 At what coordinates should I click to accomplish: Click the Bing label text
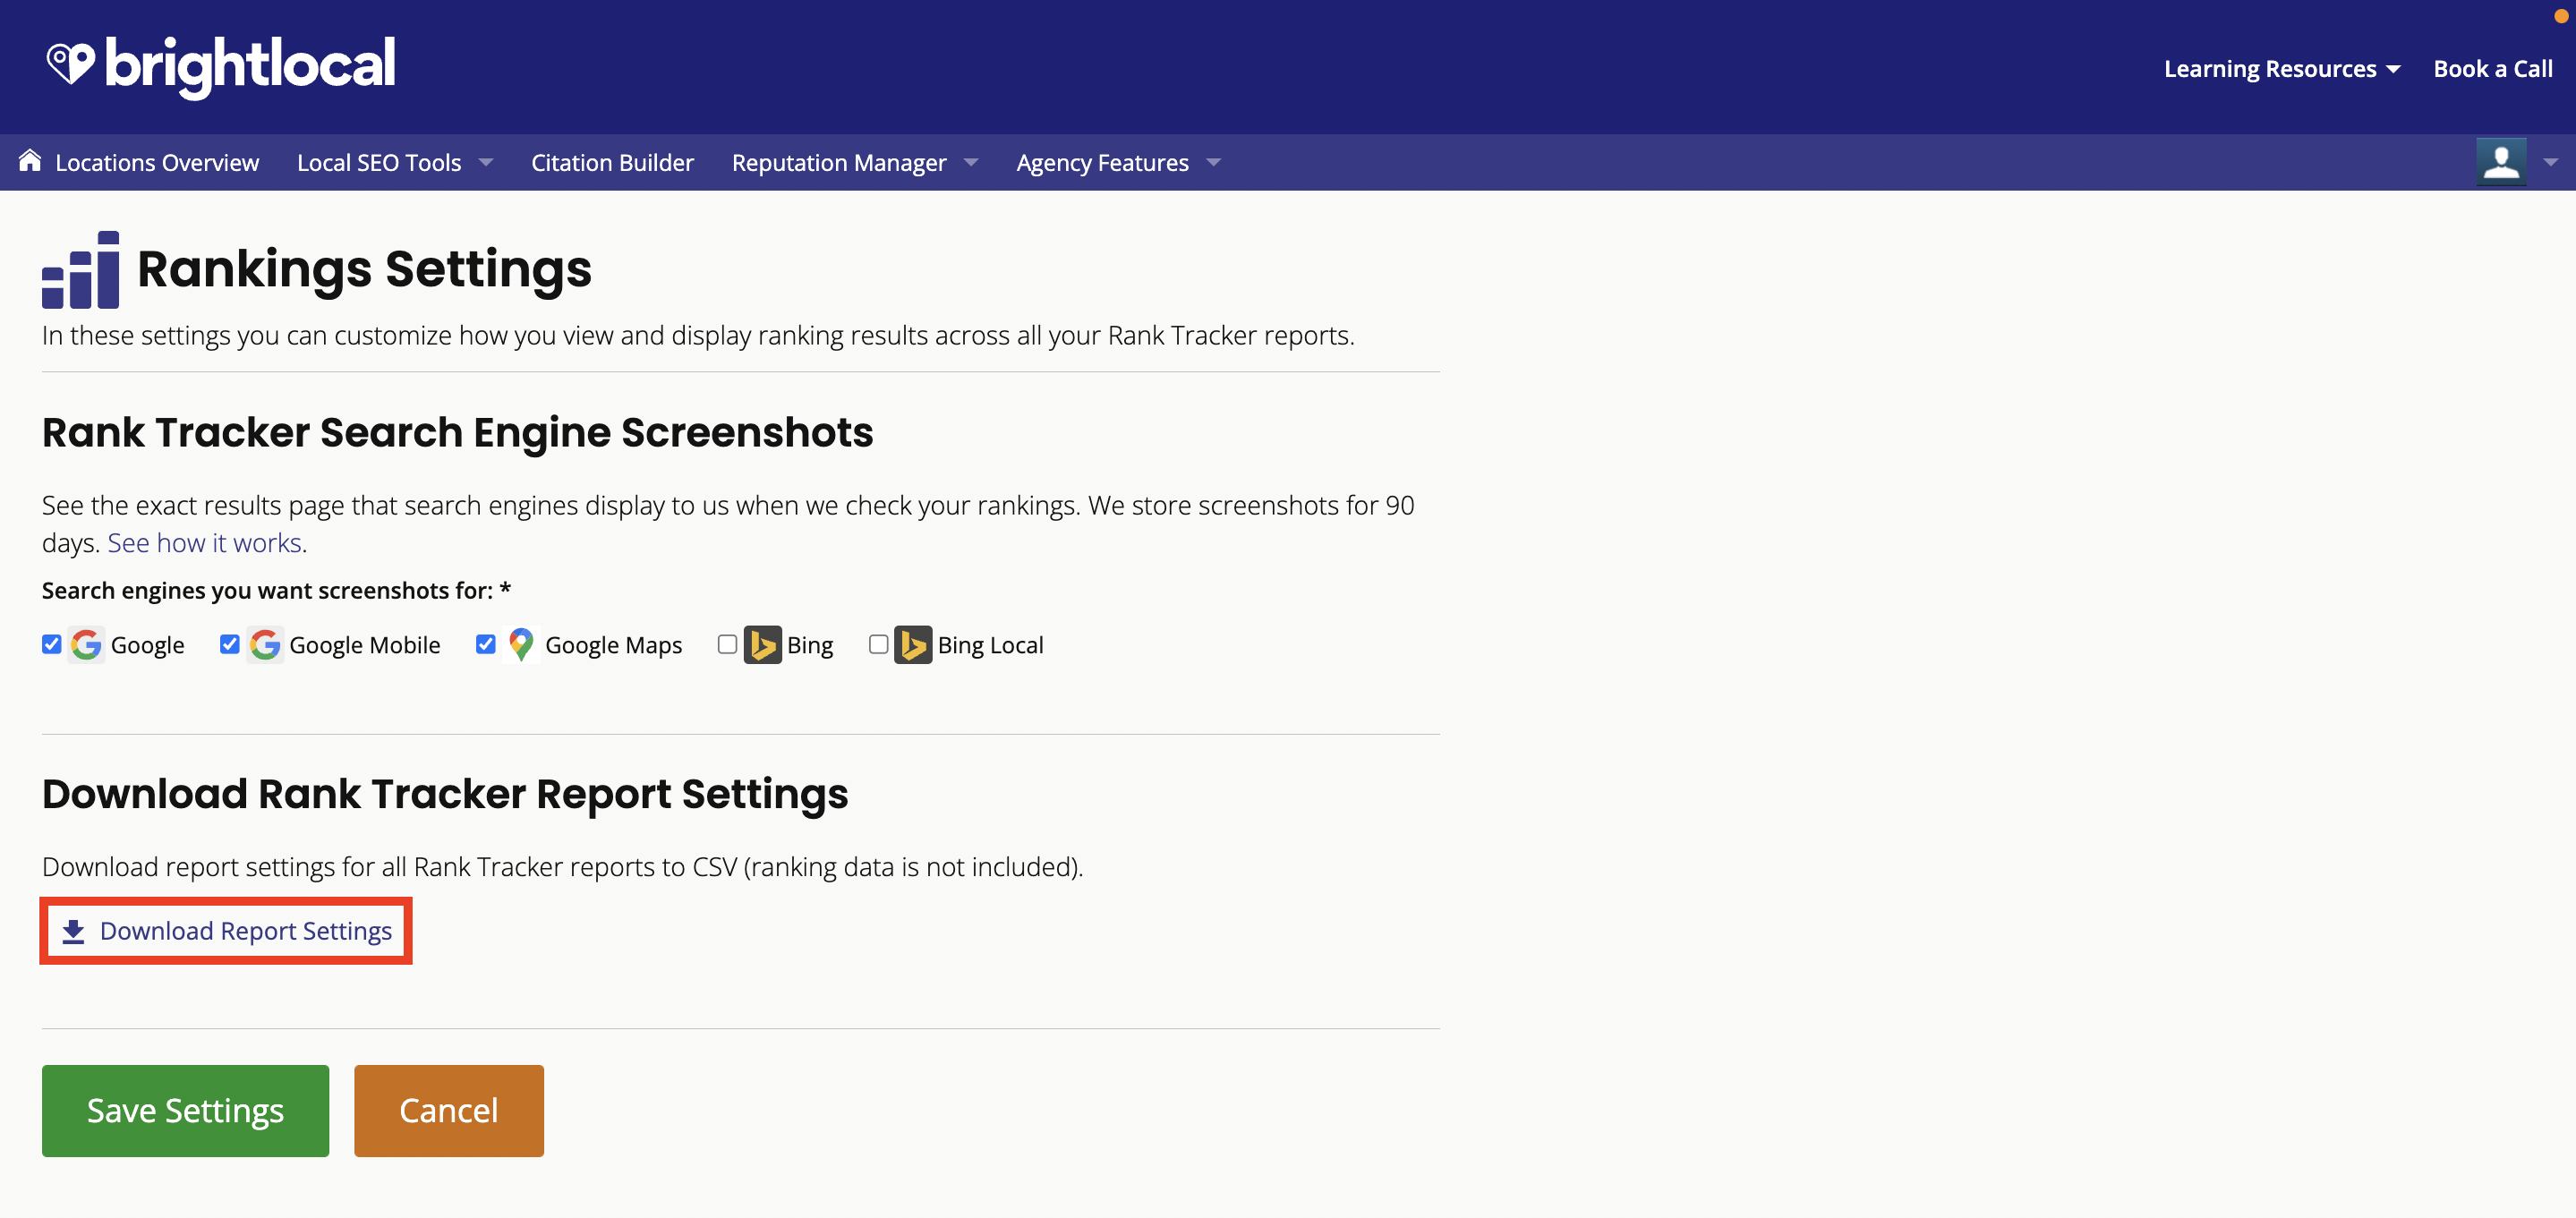[x=810, y=646]
